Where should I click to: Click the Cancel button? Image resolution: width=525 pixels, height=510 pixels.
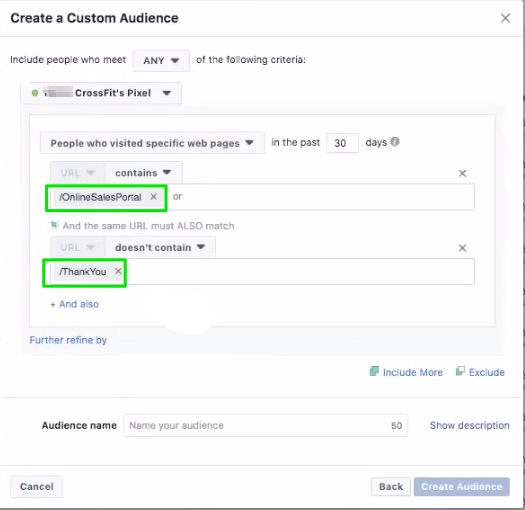tap(36, 487)
